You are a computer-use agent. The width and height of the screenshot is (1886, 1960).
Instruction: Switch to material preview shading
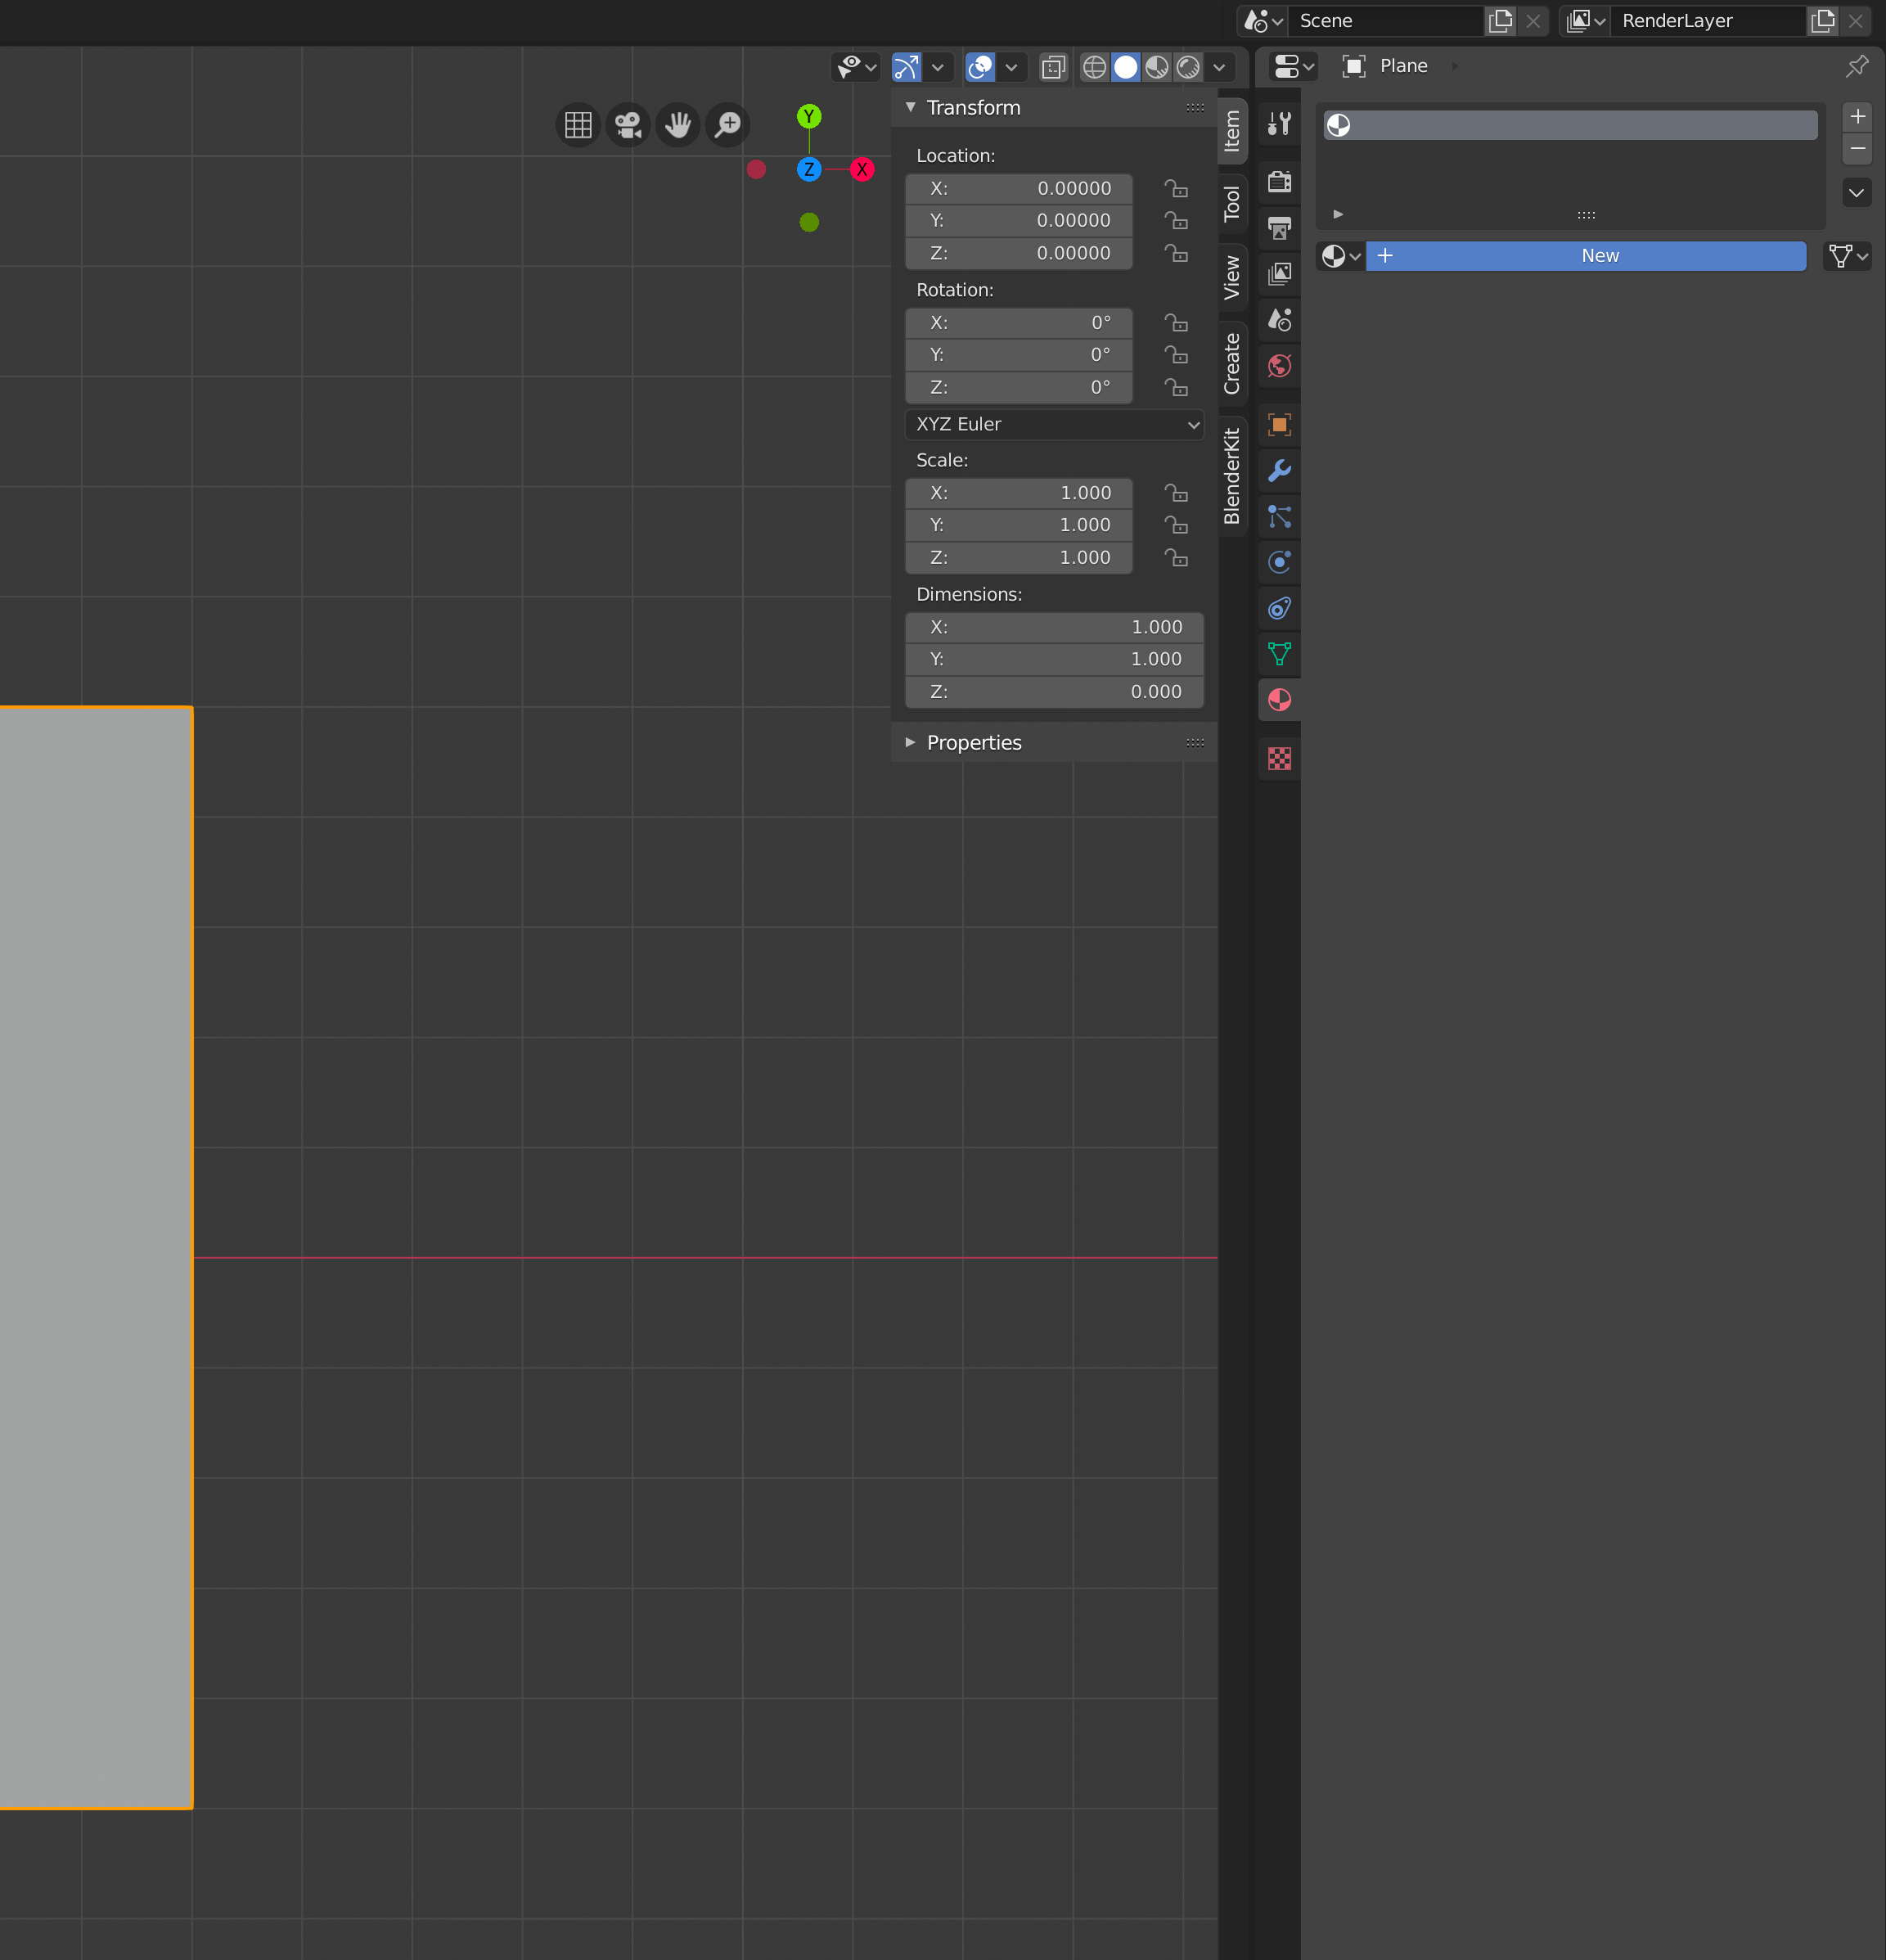click(1157, 67)
